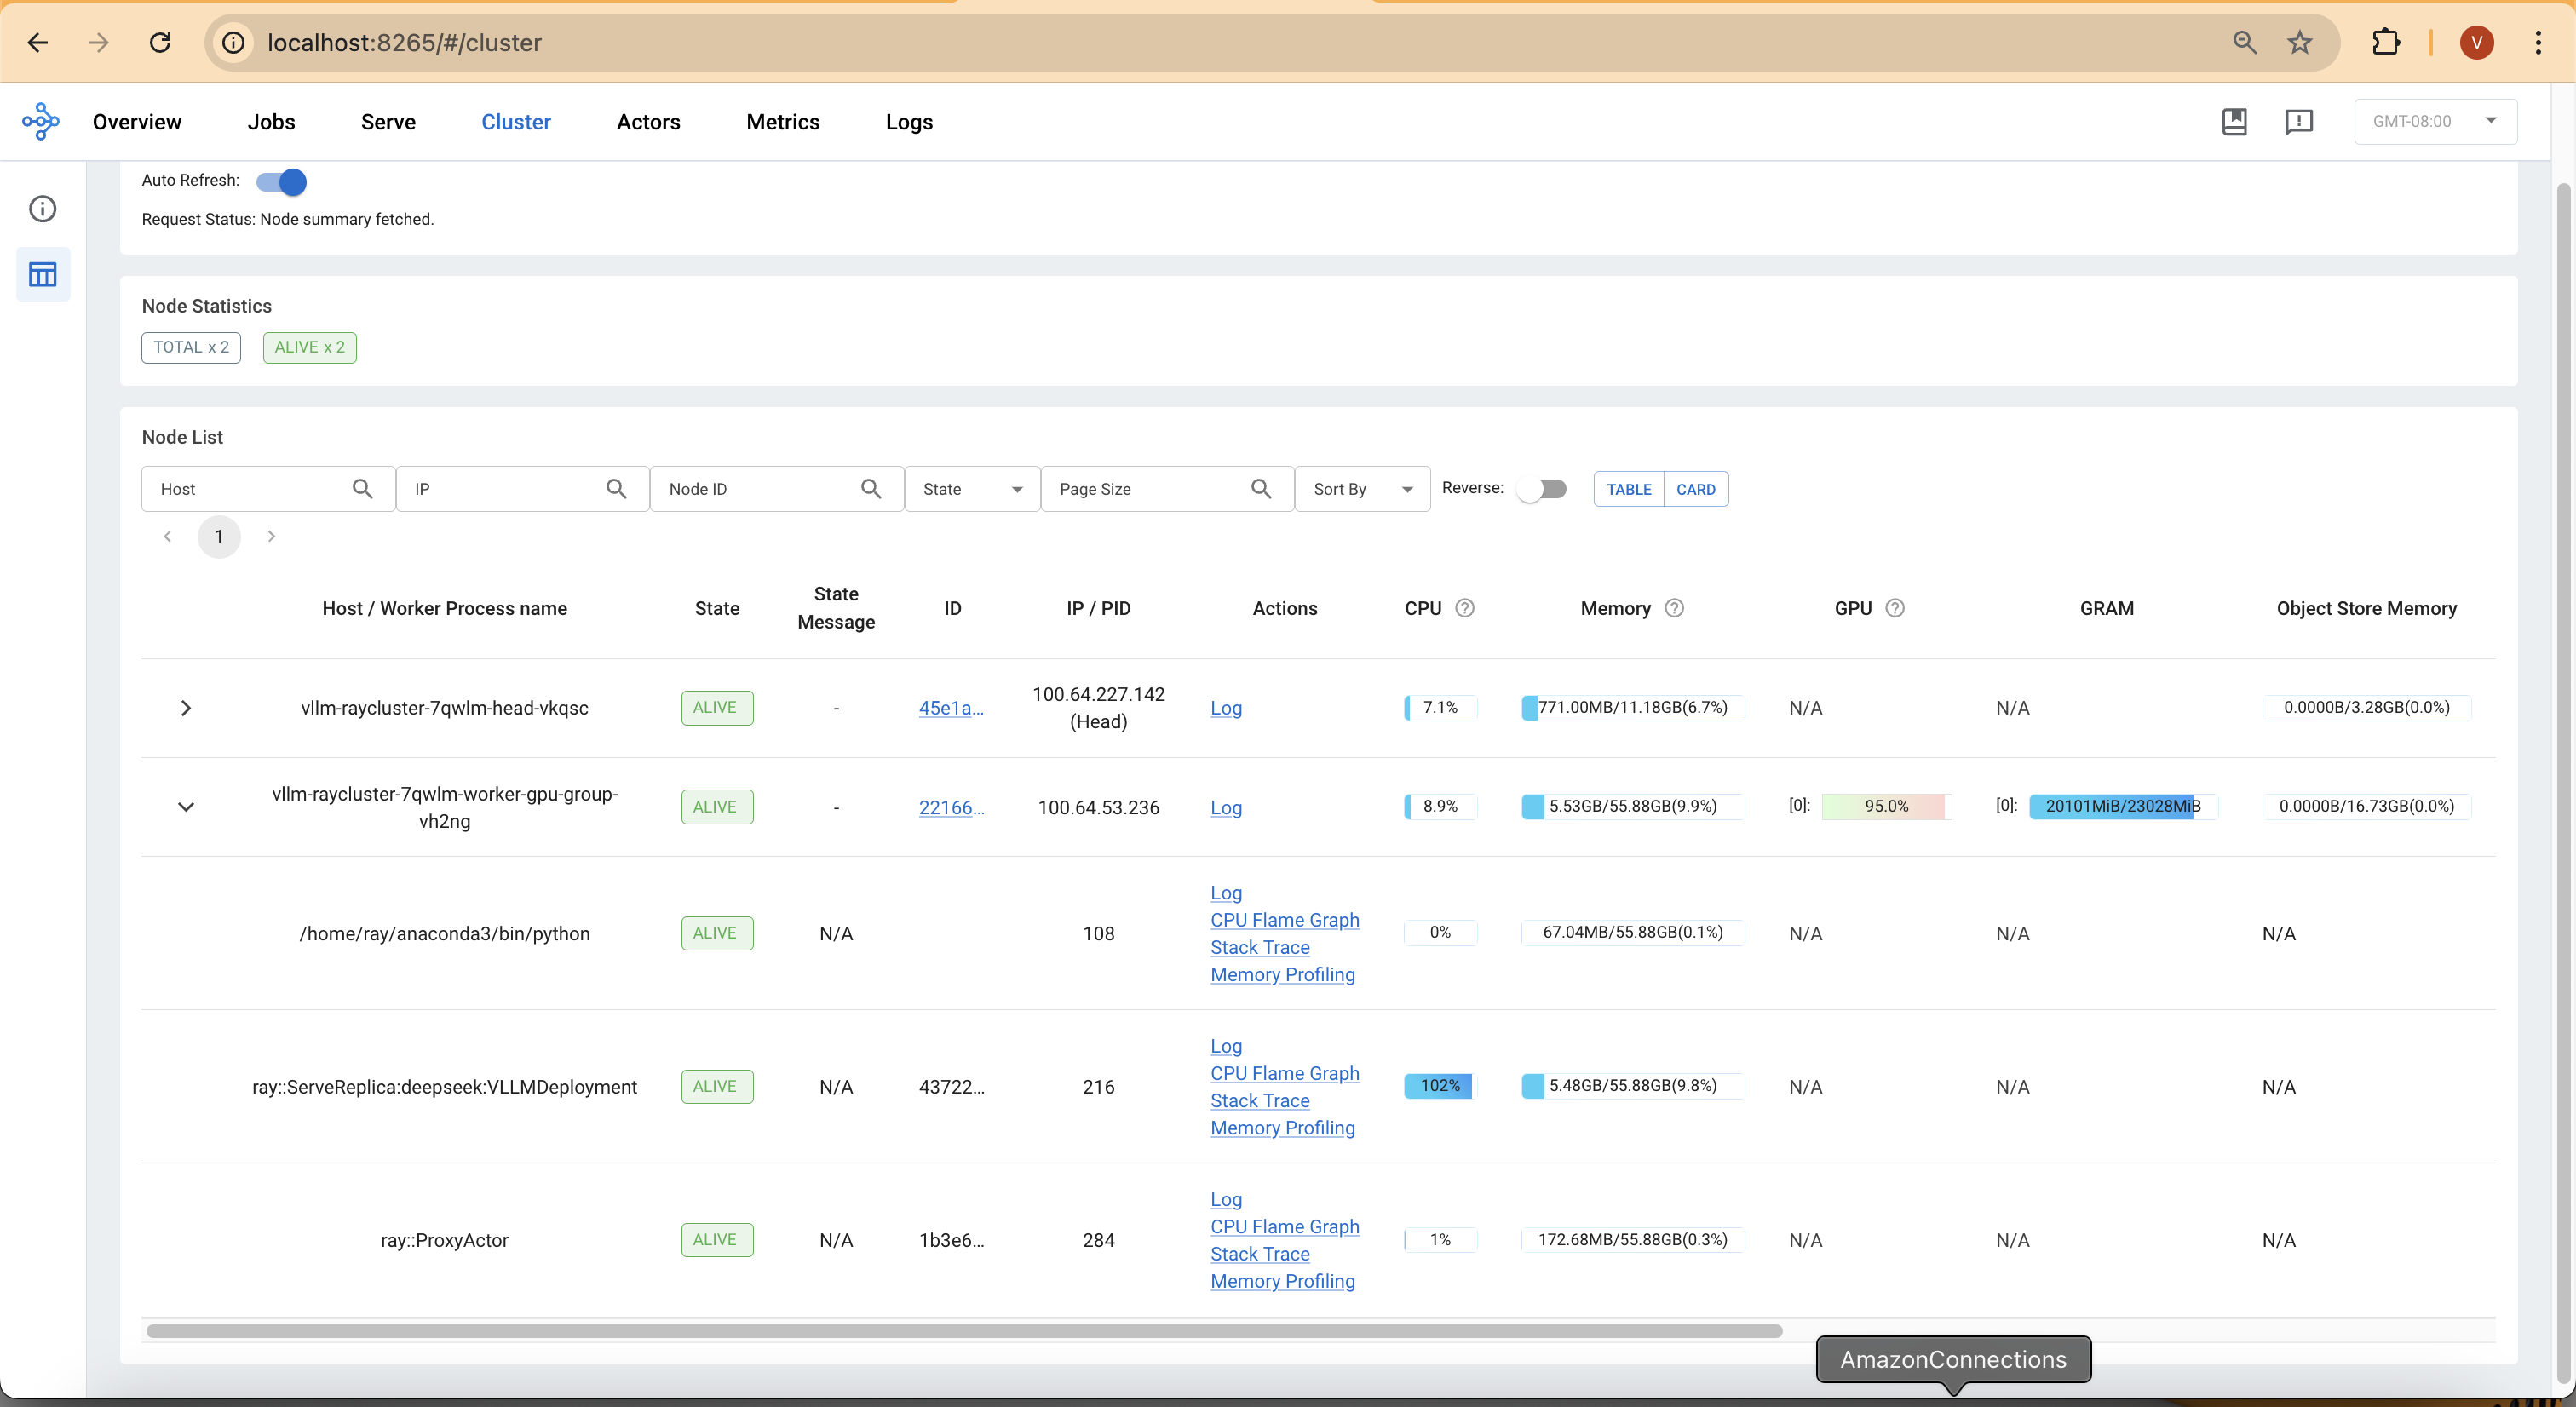Screen dimensions: 2576x1407
Task: Enable the Reverse sort toggle
Action: pyautogui.click(x=1541, y=489)
